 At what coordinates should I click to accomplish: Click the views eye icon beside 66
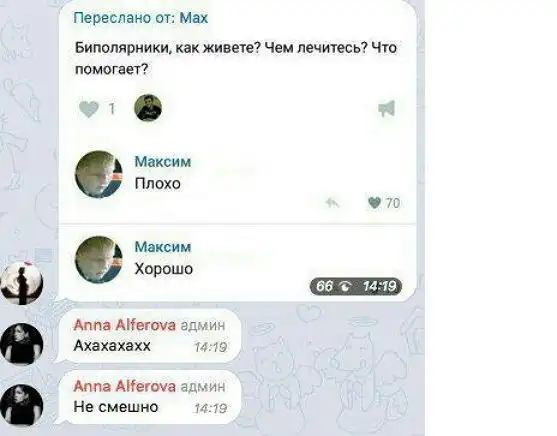point(346,286)
